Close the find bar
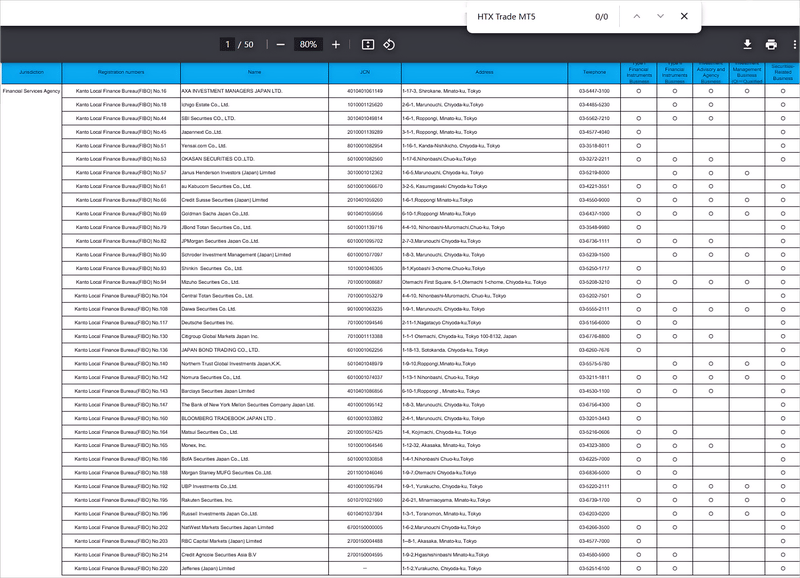 point(684,16)
